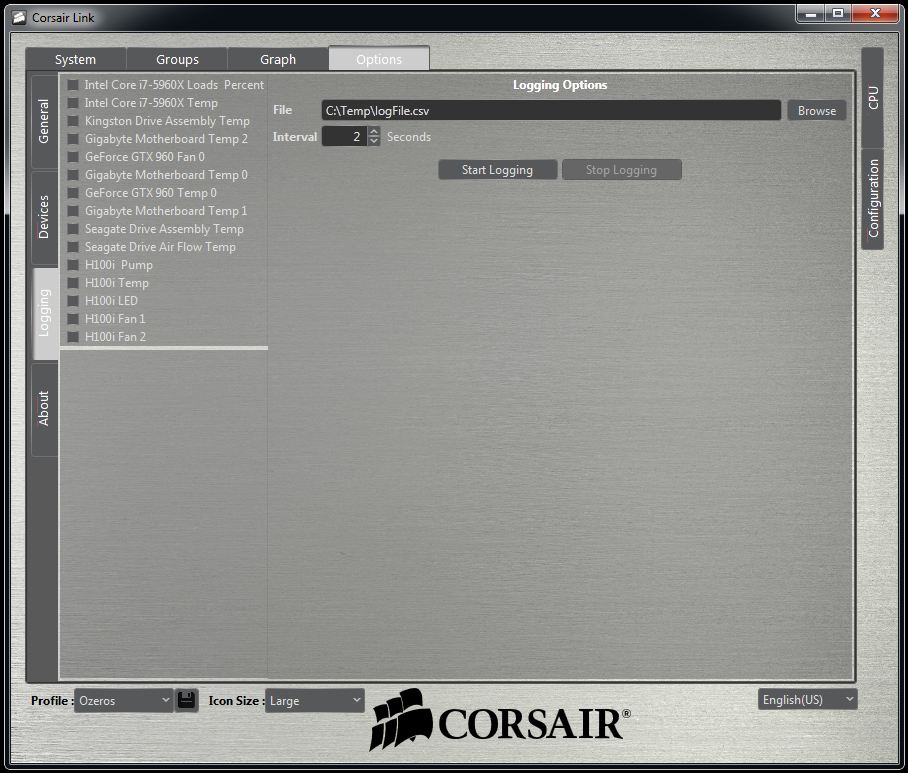Screen dimensions: 908x773
Task: Toggle the H100i LED checkbox
Action: click(x=73, y=301)
